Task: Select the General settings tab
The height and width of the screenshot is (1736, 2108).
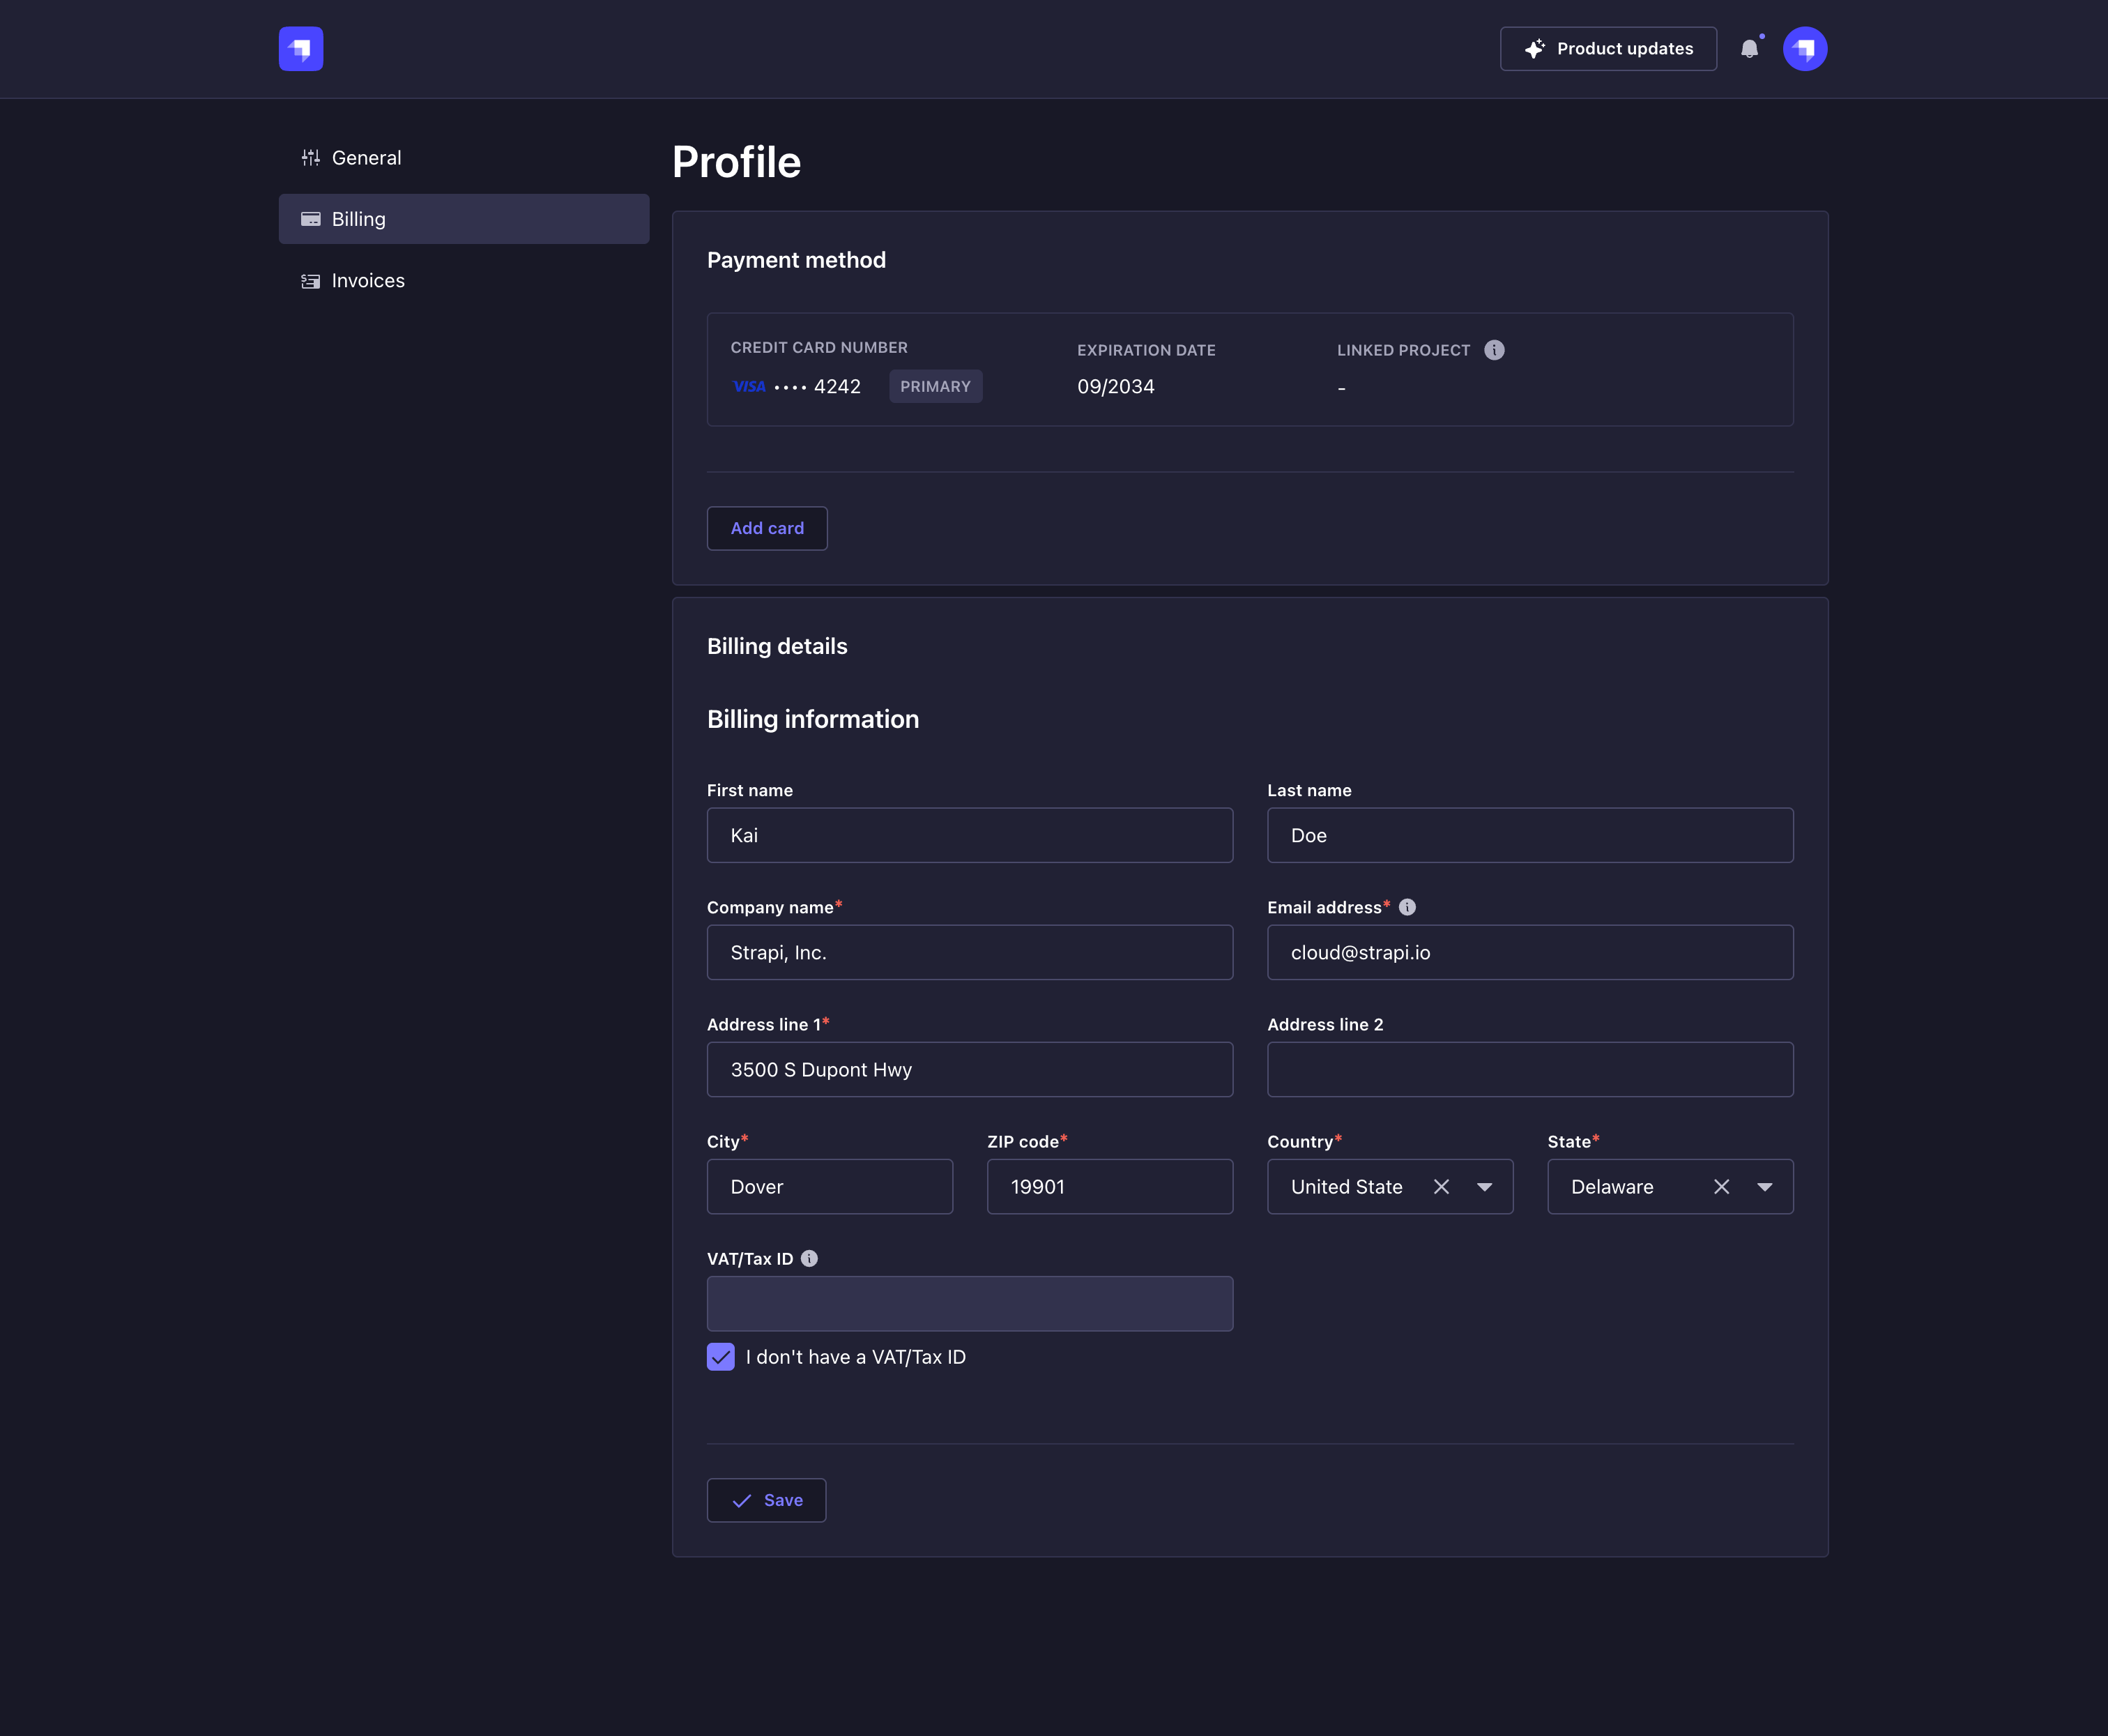Action: [x=366, y=157]
